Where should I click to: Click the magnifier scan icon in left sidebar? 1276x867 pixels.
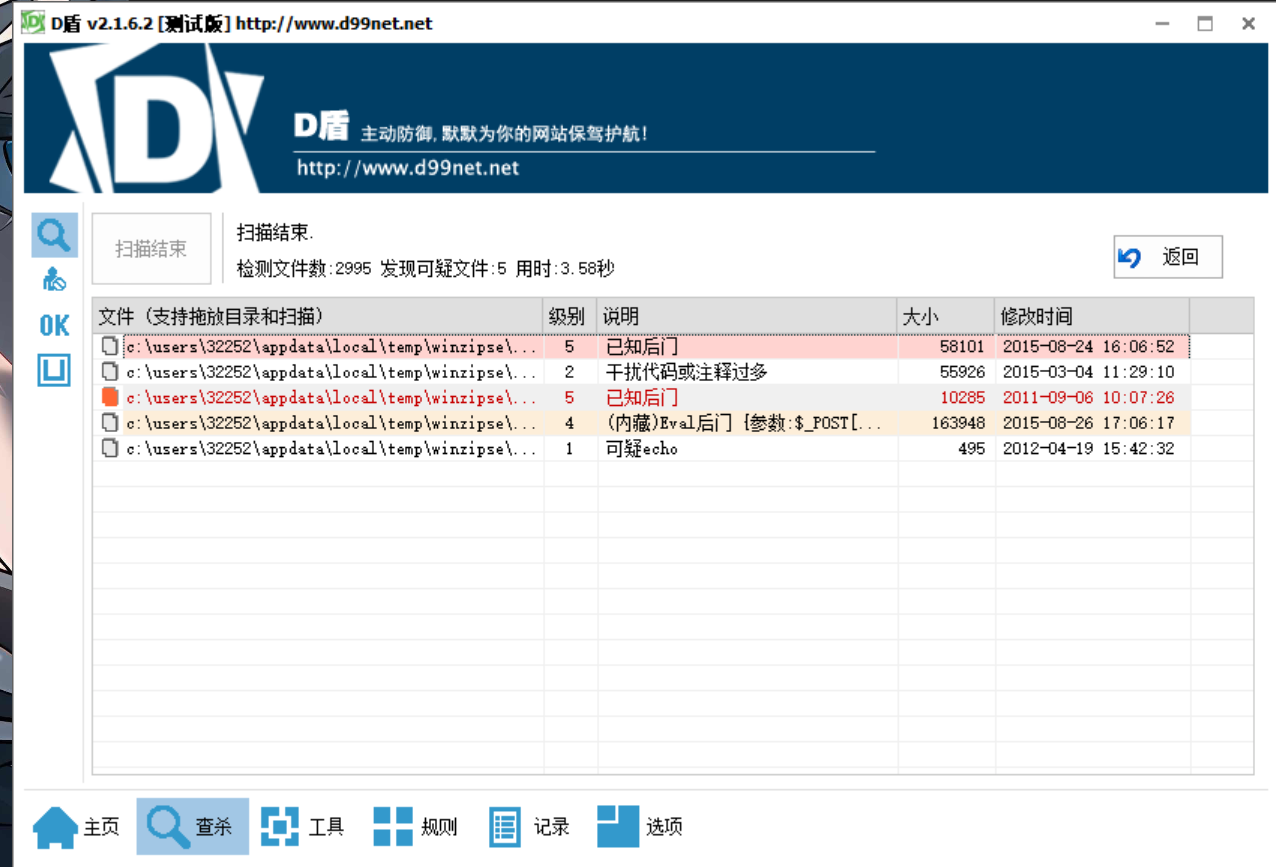(54, 235)
